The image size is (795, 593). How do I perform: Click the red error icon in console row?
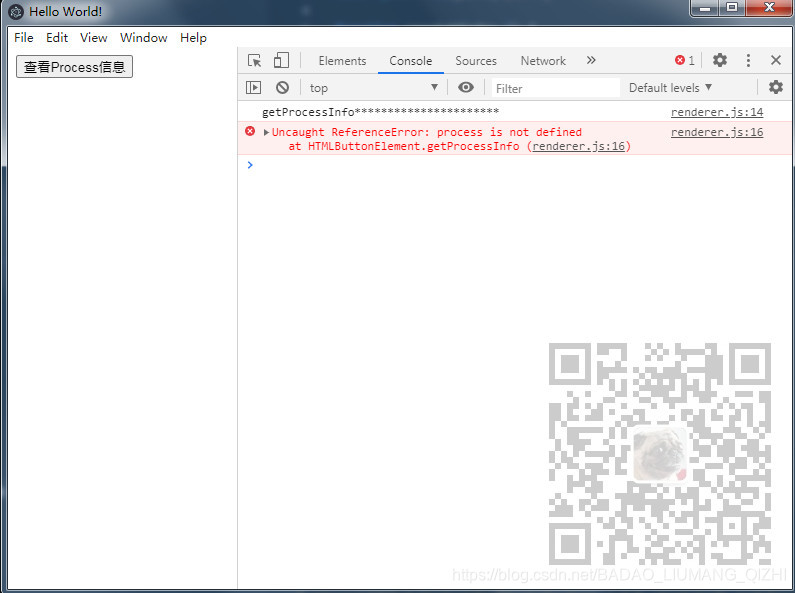click(x=250, y=131)
